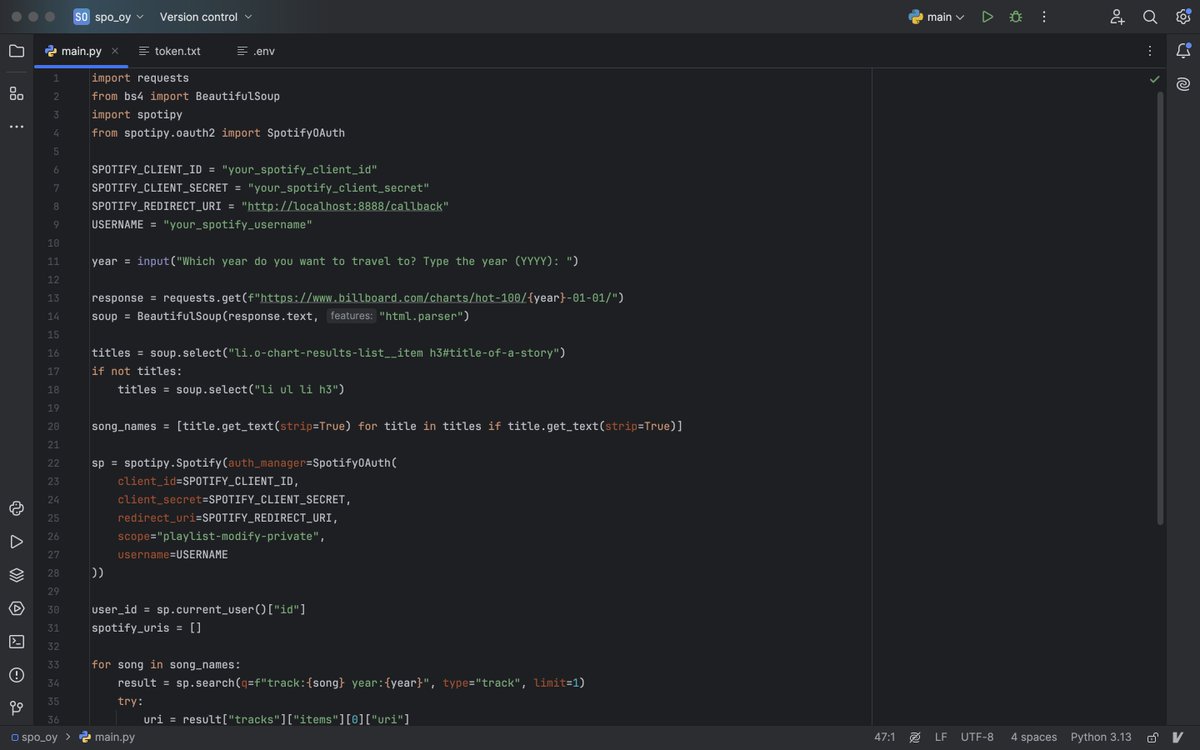The height and width of the screenshot is (750, 1200).
Task: Click the features: inlay hint
Action: [x=351, y=316]
